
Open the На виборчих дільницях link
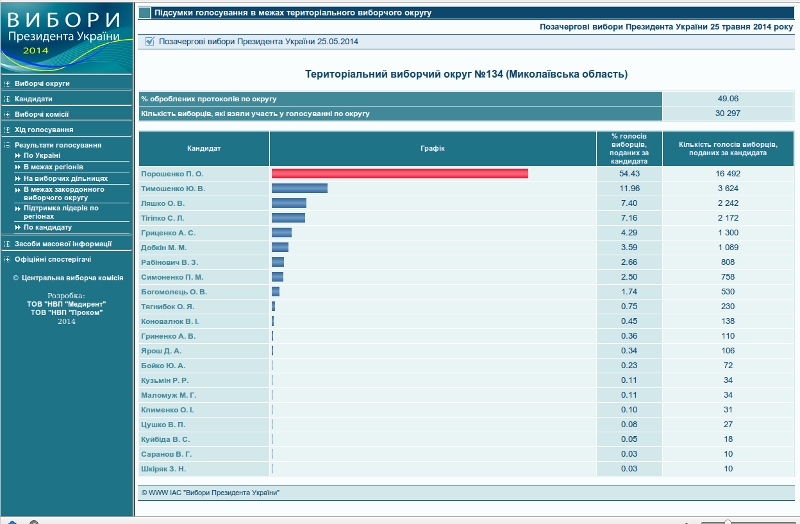point(65,179)
